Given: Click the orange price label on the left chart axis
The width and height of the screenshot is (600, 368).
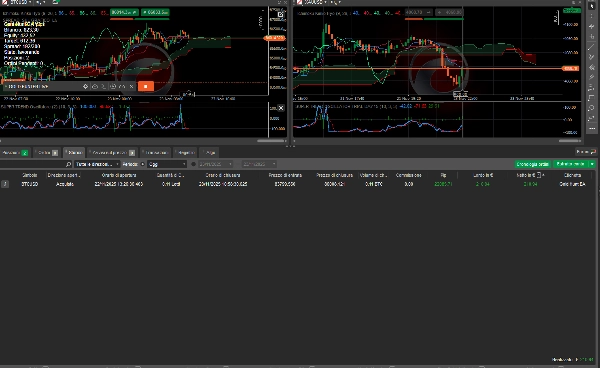Looking at the screenshot, I should [275, 38].
